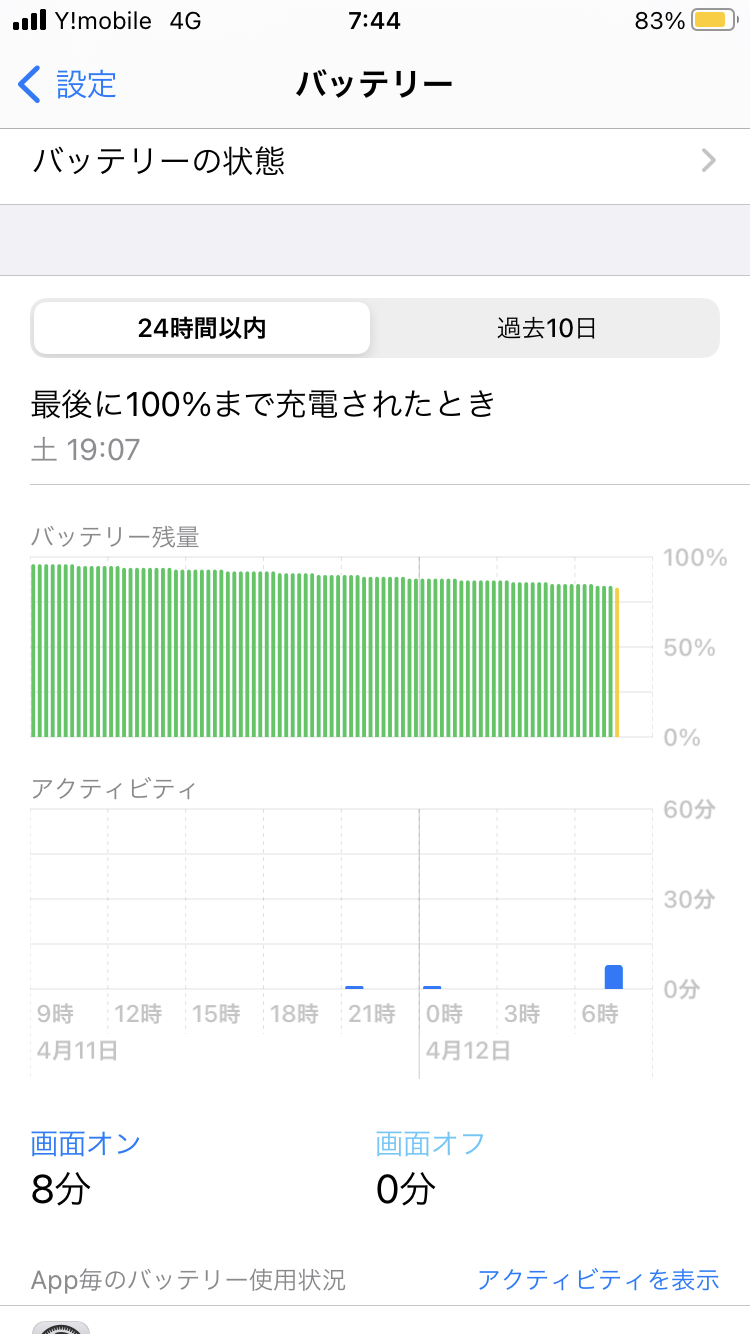Tap the Settings app icon at bottom
This screenshot has height=1334, width=750.
61,1326
